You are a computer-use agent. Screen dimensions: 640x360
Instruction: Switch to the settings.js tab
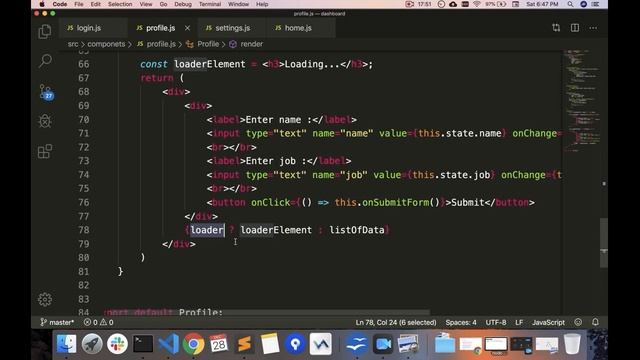click(232, 28)
